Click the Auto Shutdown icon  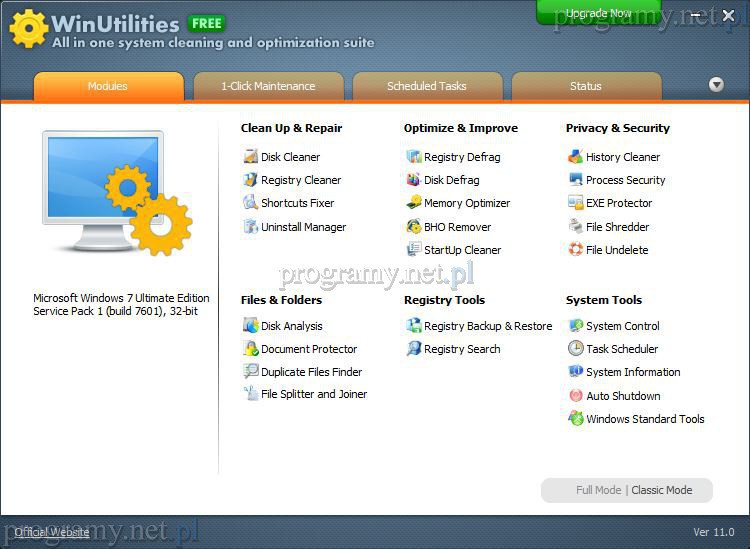pyautogui.click(x=575, y=396)
